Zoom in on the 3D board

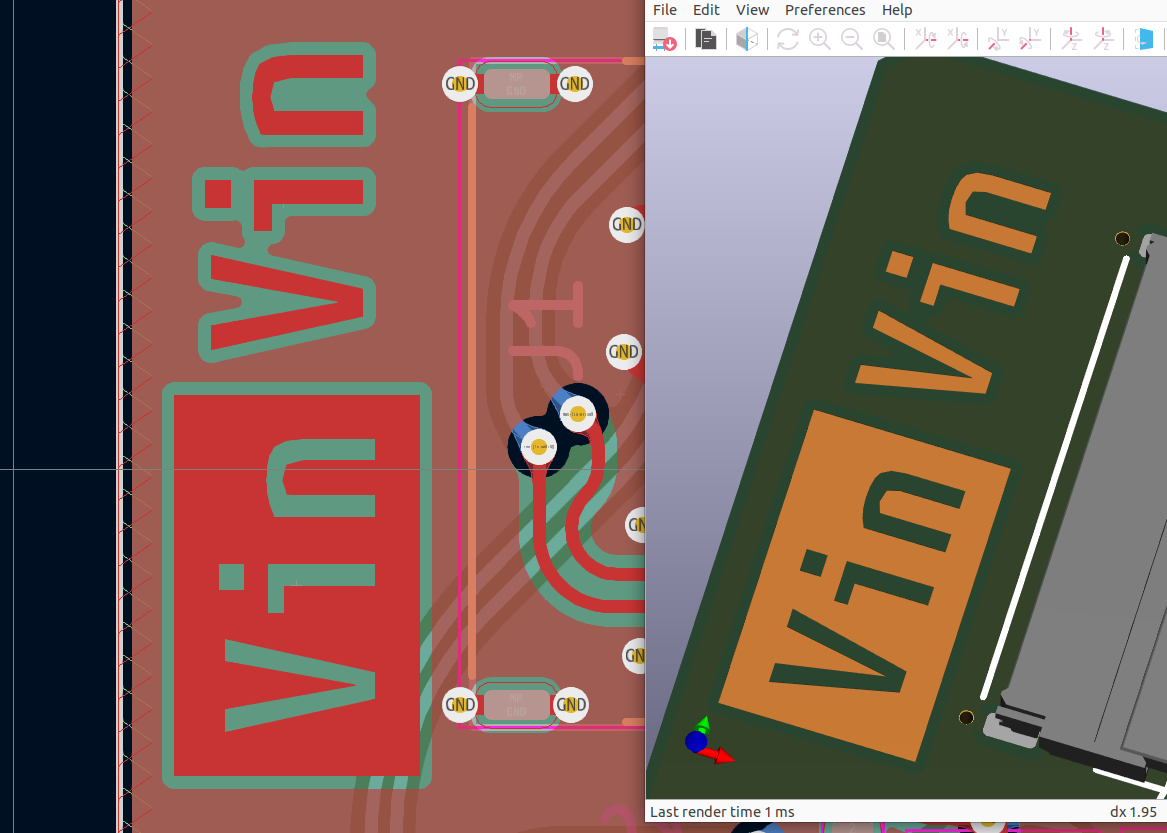tap(820, 39)
